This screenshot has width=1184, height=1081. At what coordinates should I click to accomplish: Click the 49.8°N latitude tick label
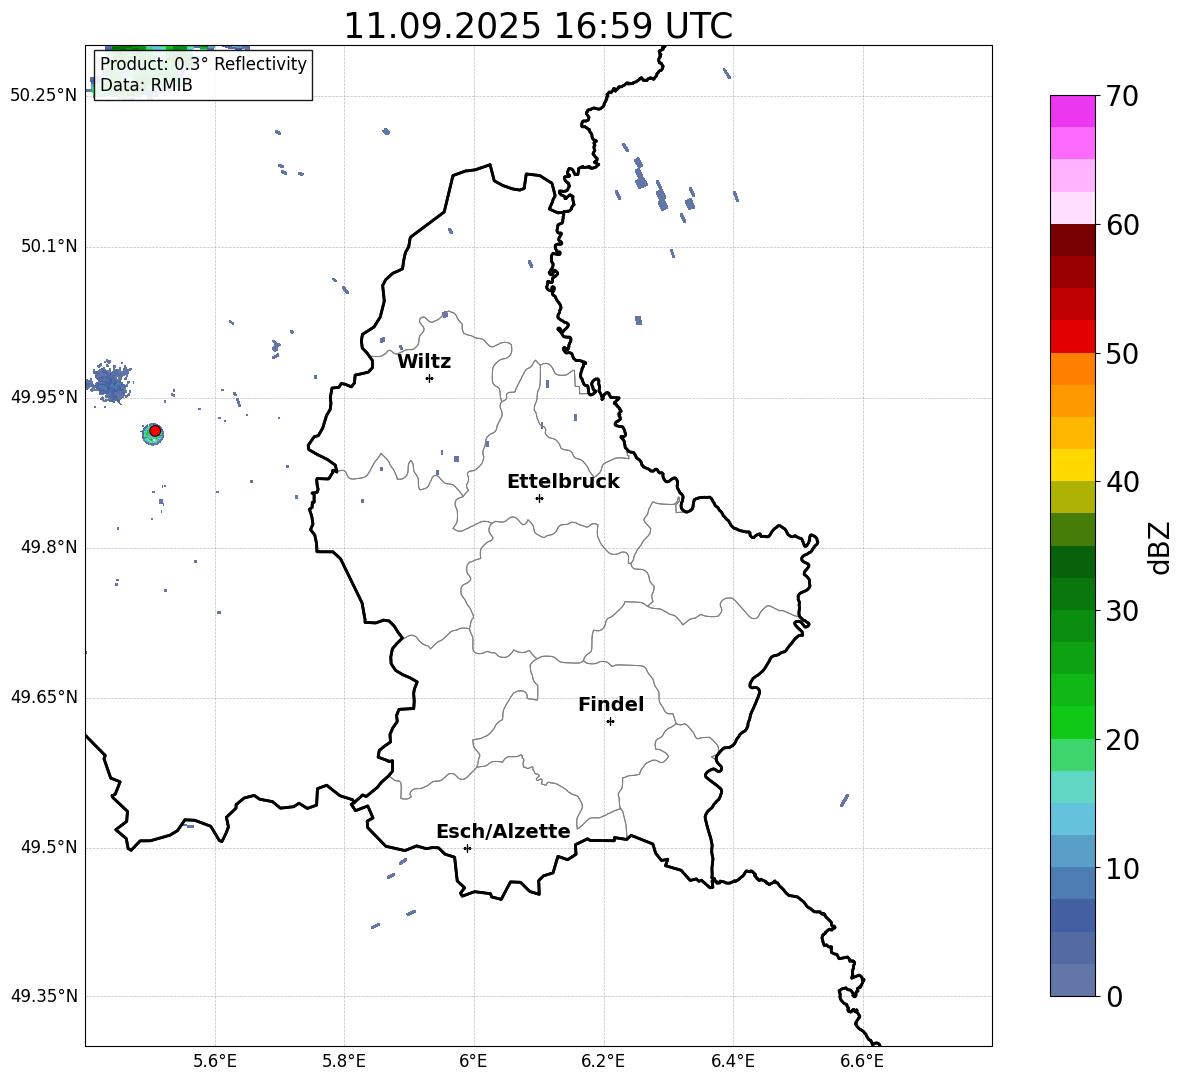pyautogui.click(x=49, y=547)
